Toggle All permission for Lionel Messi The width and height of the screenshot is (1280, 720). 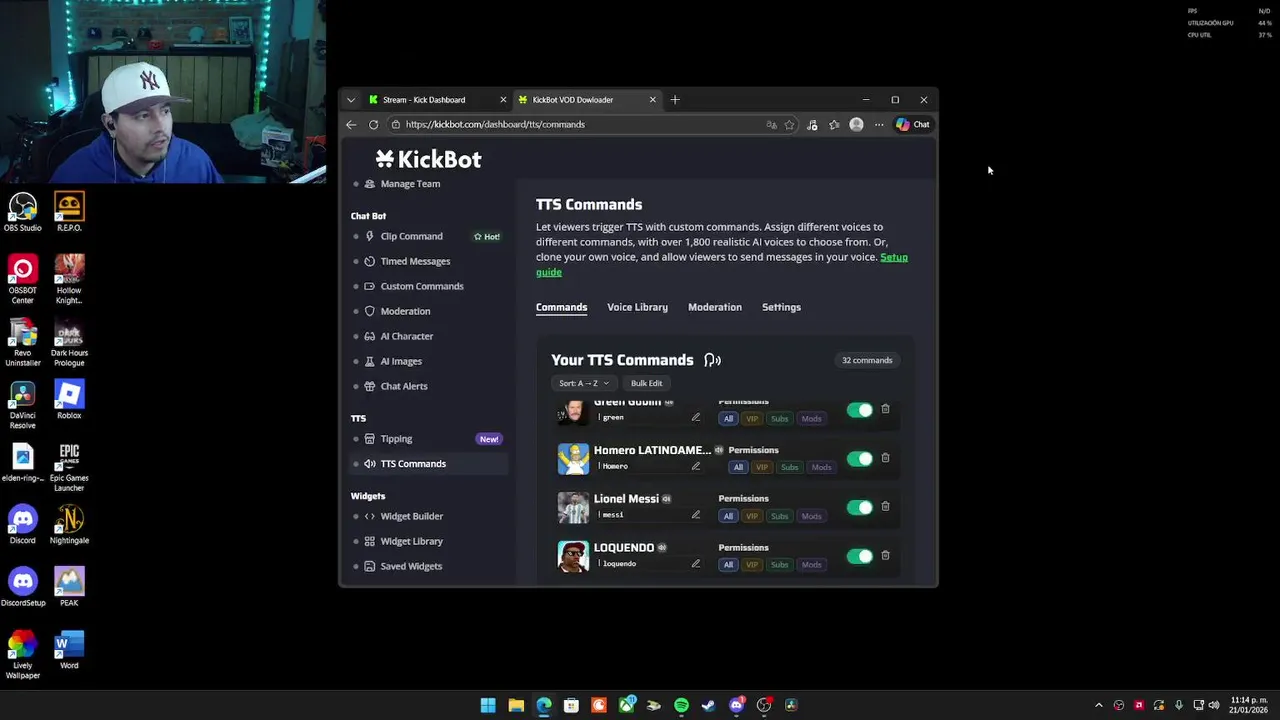(x=728, y=516)
